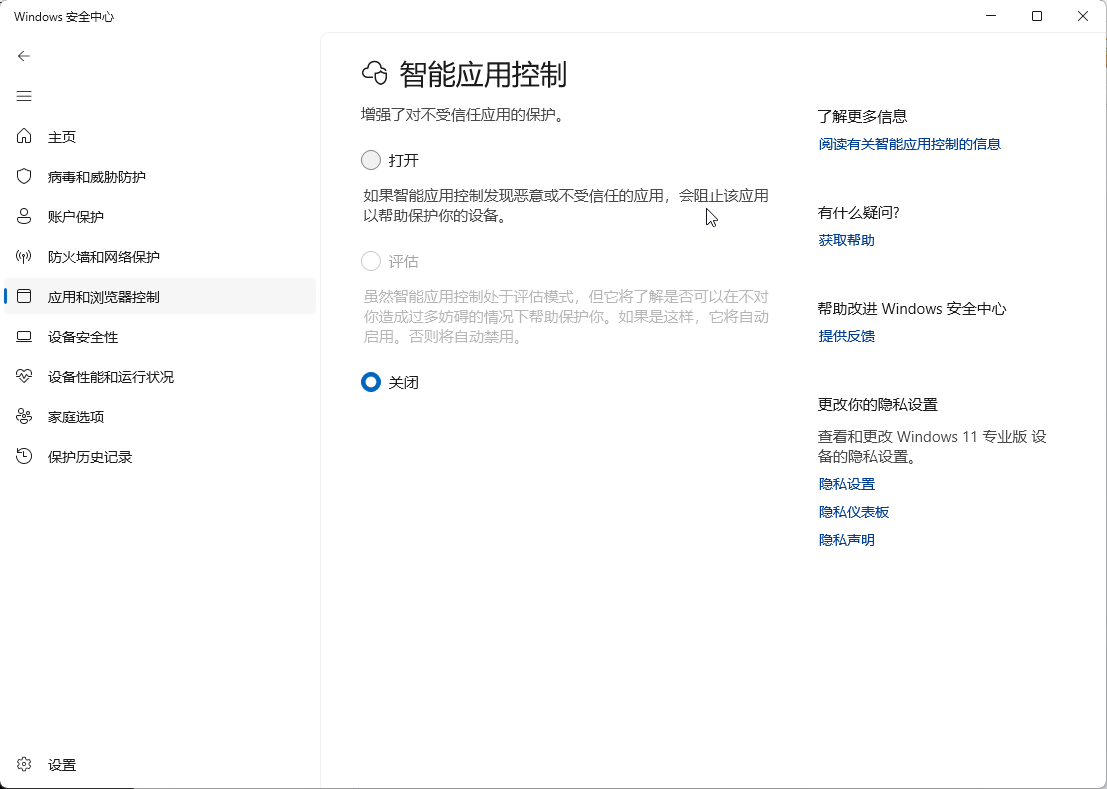Screen dimensions: 1107x789
Task: Open the hamburger navigation menu
Action: [x=24, y=96]
